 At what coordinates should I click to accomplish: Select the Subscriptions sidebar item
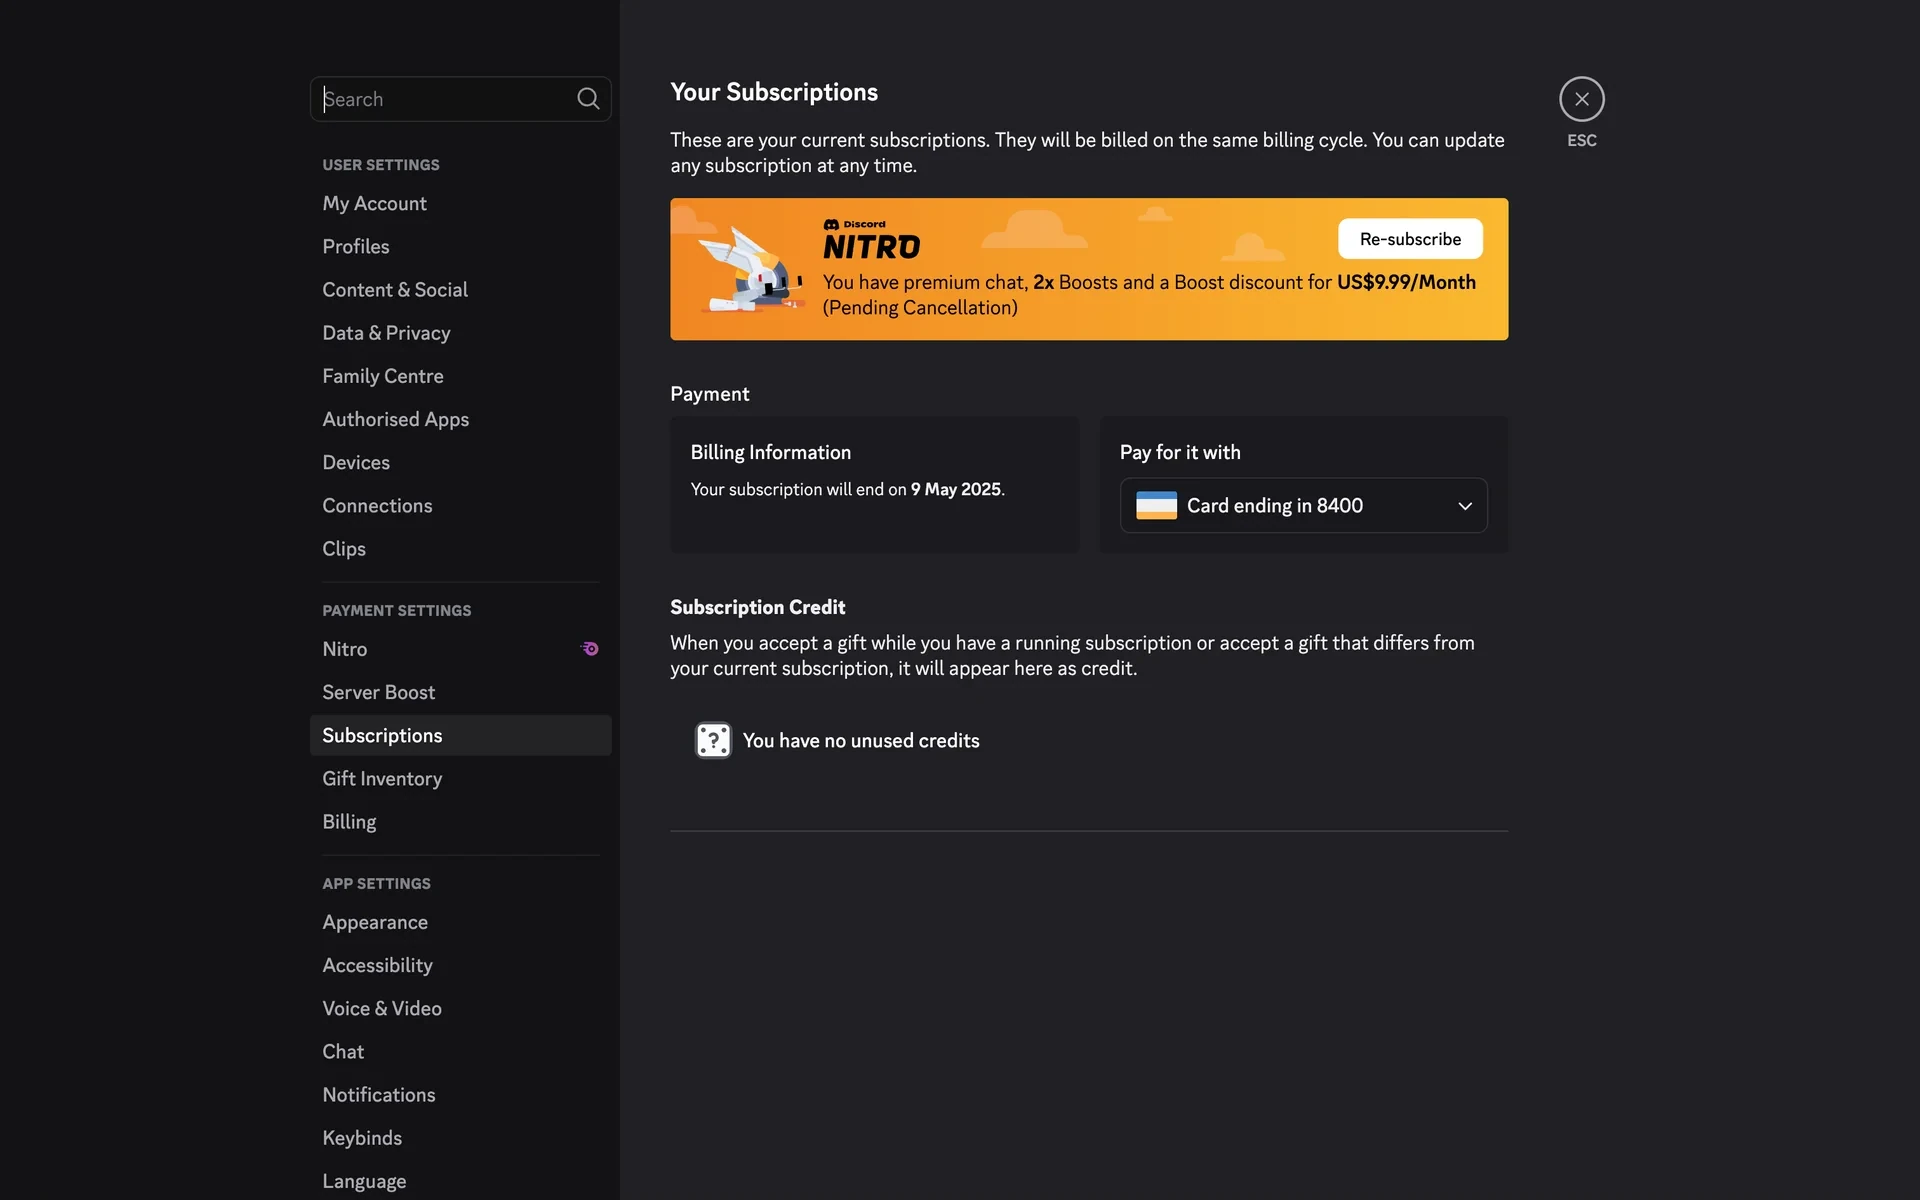click(460, 735)
